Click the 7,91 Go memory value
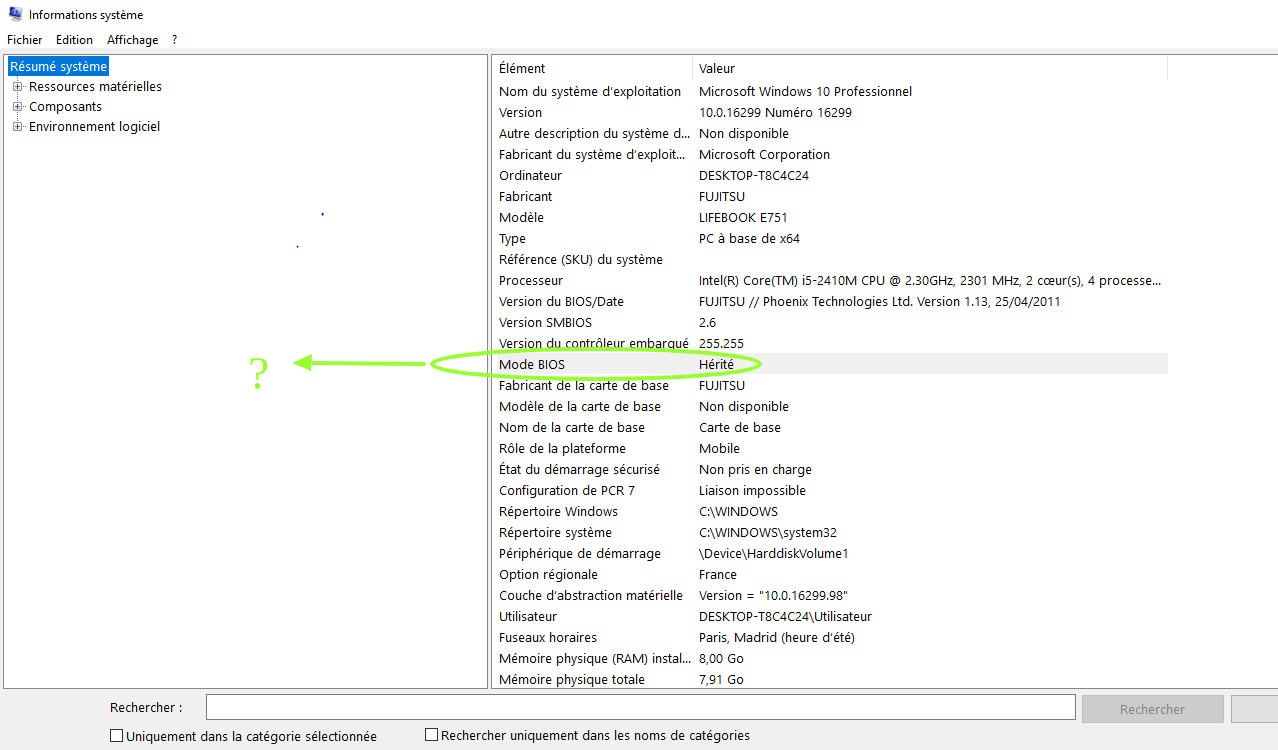The height and width of the screenshot is (750, 1278). [721, 680]
